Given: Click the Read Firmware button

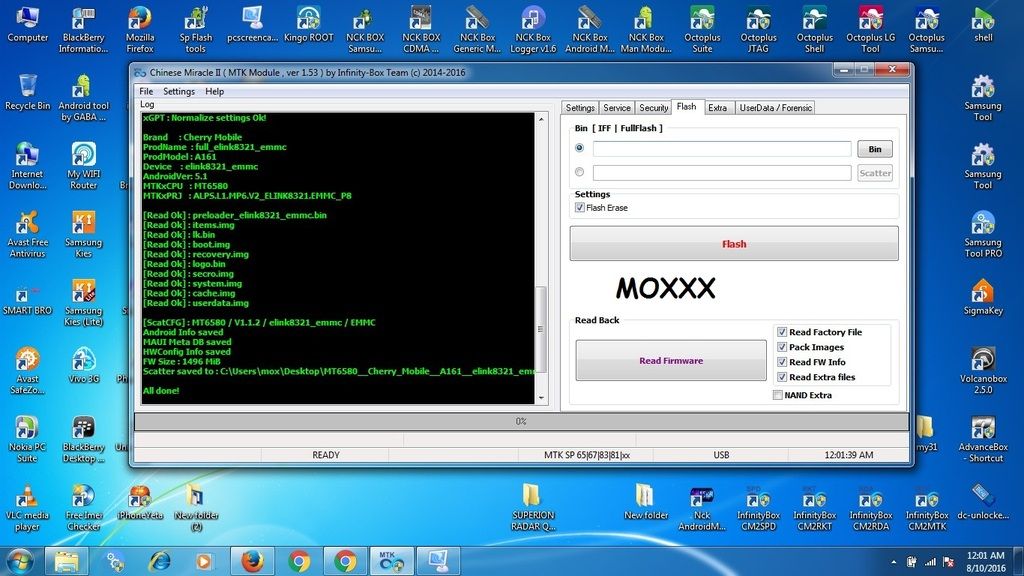Looking at the screenshot, I should (x=670, y=361).
